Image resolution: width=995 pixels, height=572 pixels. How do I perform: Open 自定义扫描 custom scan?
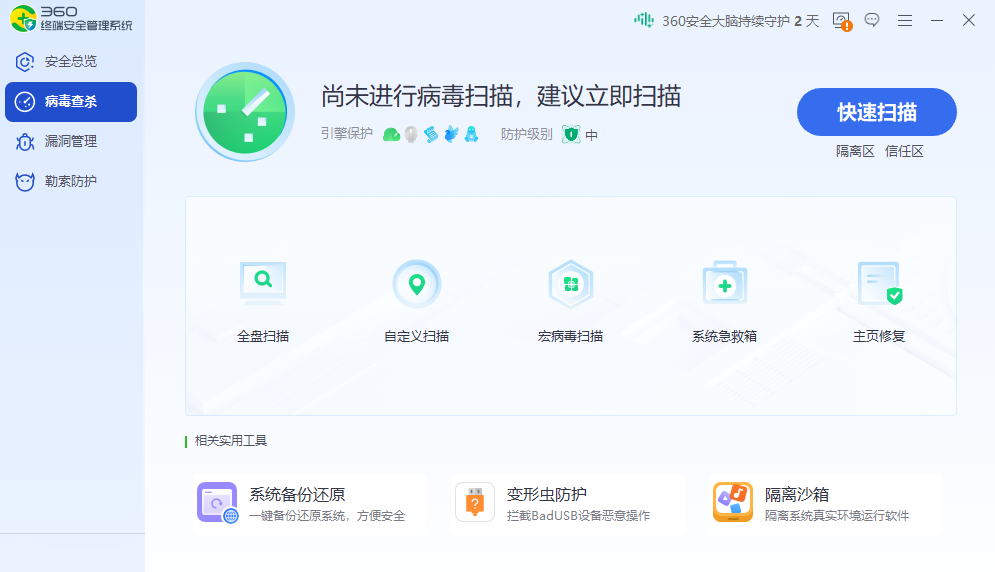click(x=417, y=284)
